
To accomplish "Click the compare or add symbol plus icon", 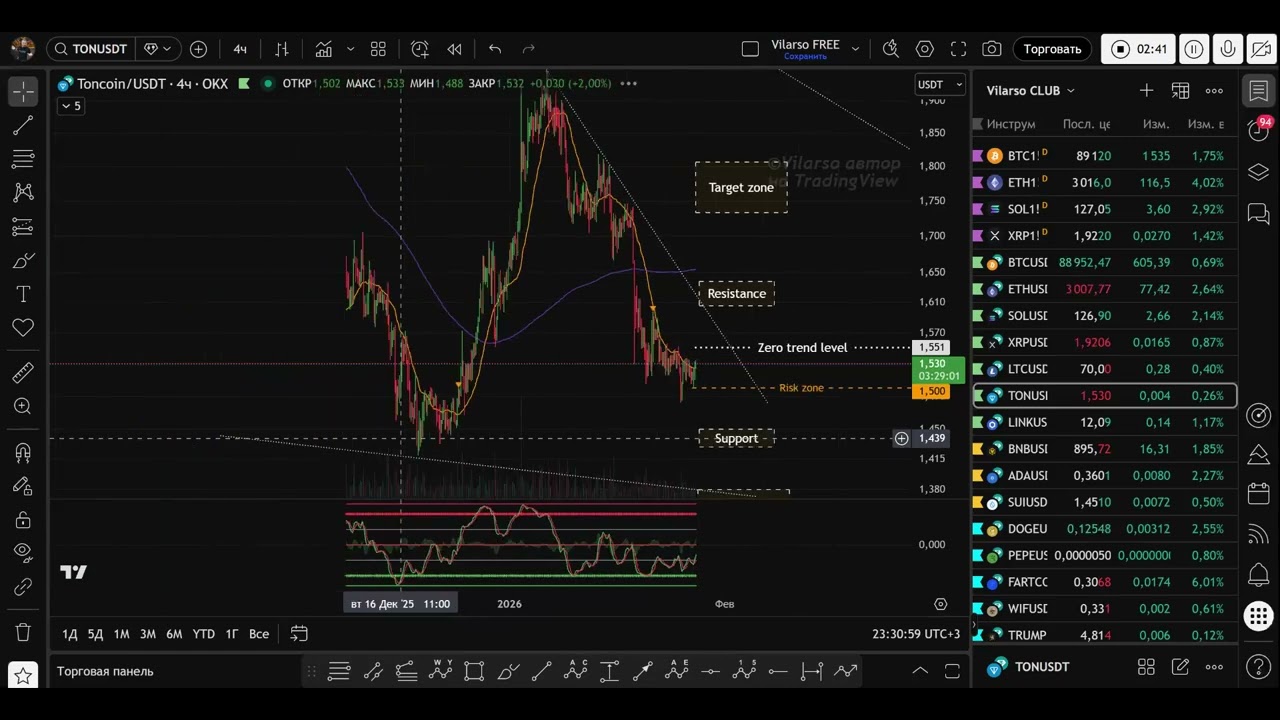I will point(198,49).
